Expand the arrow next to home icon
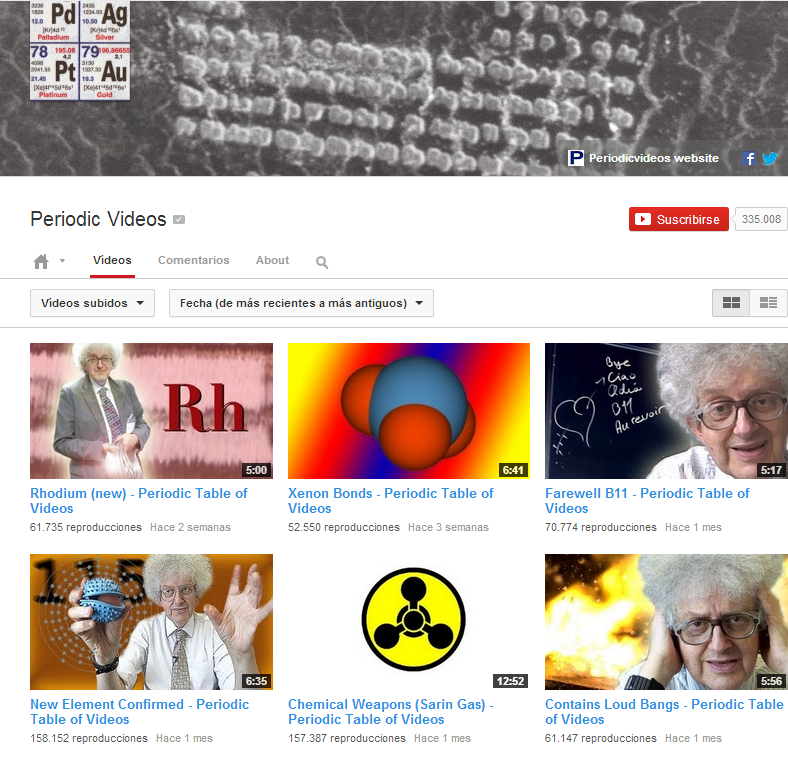This screenshot has width=788, height=757. [62, 261]
